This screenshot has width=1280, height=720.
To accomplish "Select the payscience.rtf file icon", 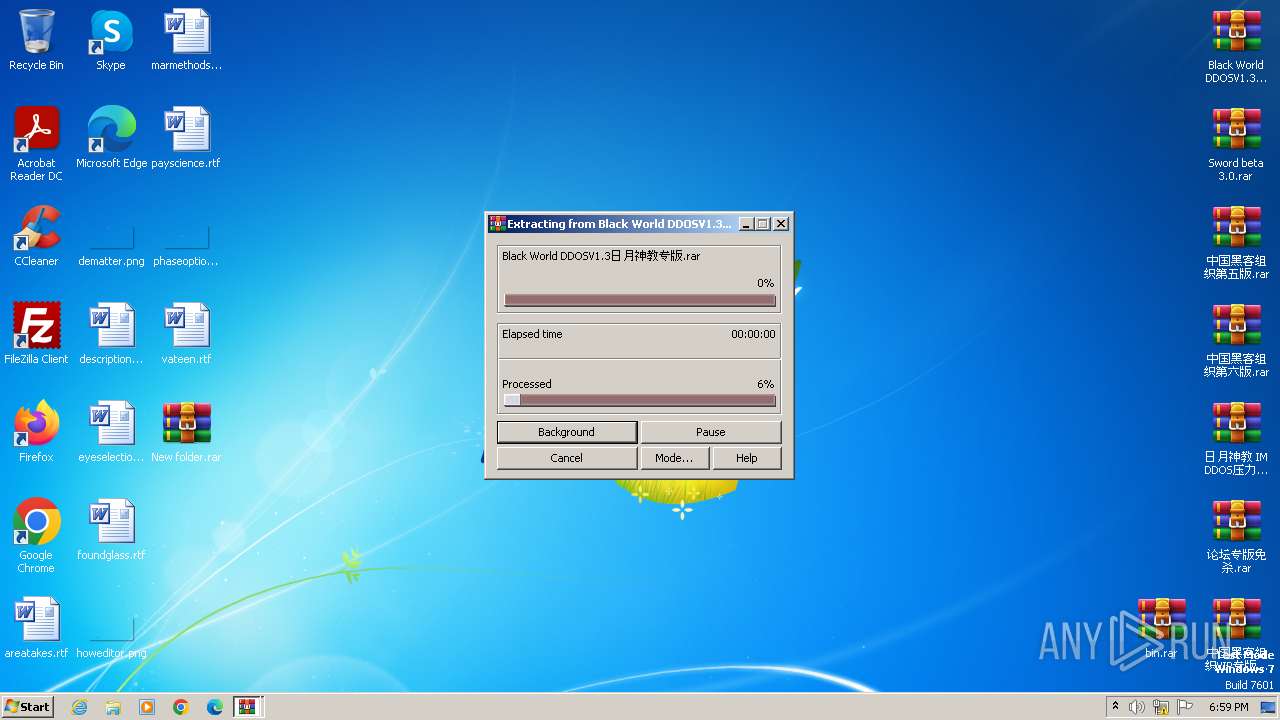I will 186,138.
